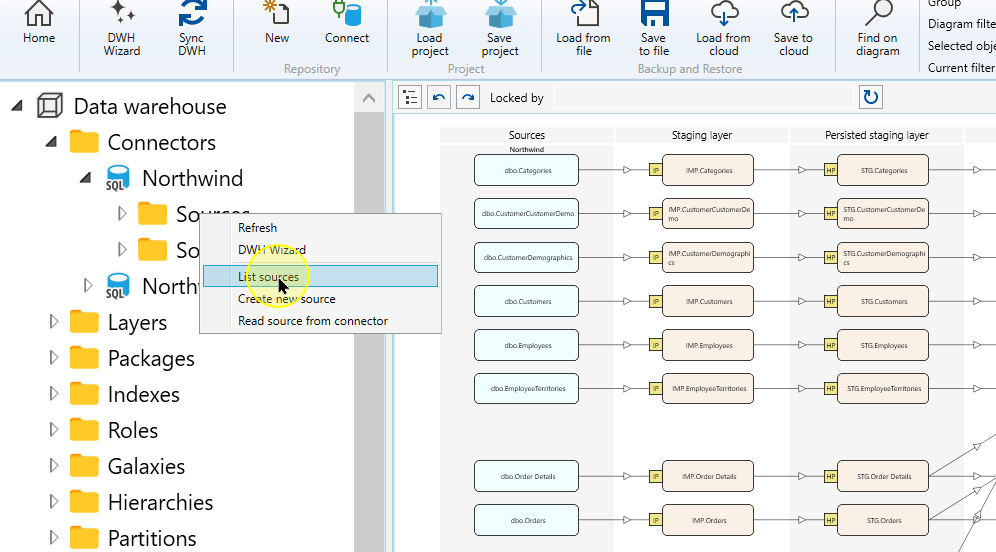Choose DWH Wizard in the context menu
This screenshot has width=996, height=552.
[320, 250]
